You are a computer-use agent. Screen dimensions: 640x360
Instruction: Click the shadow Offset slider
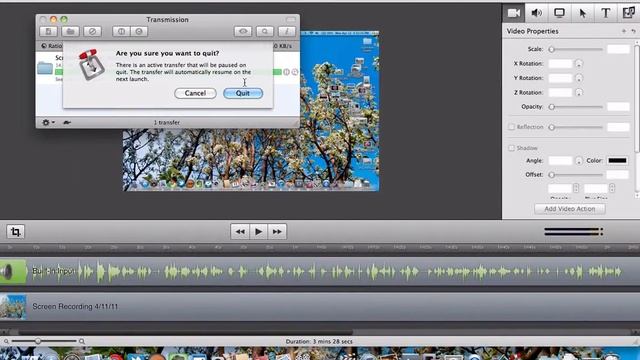pos(576,175)
